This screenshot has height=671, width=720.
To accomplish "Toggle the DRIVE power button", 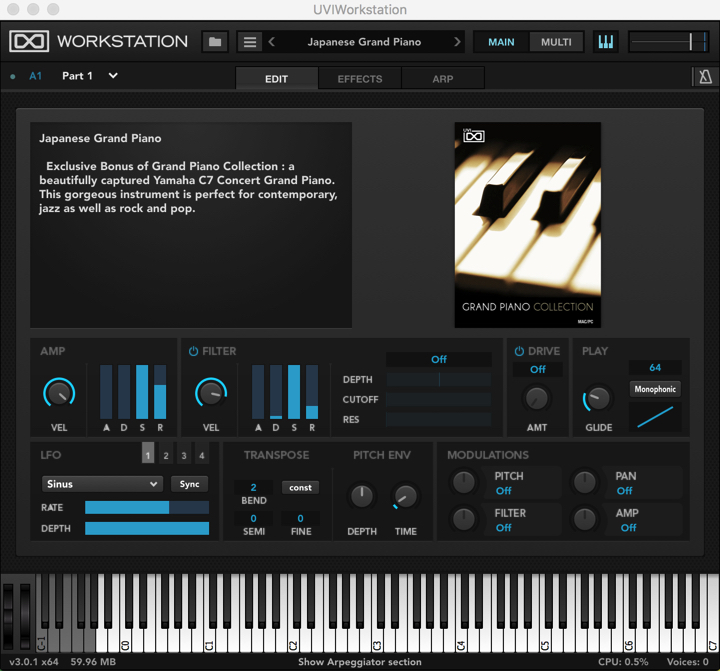I will (x=519, y=351).
